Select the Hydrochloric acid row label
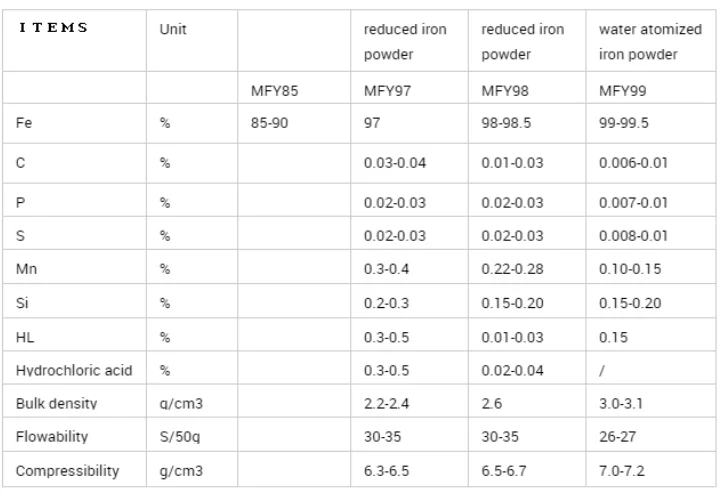Viewport: 723px width, 503px height. [x=74, y=370]
